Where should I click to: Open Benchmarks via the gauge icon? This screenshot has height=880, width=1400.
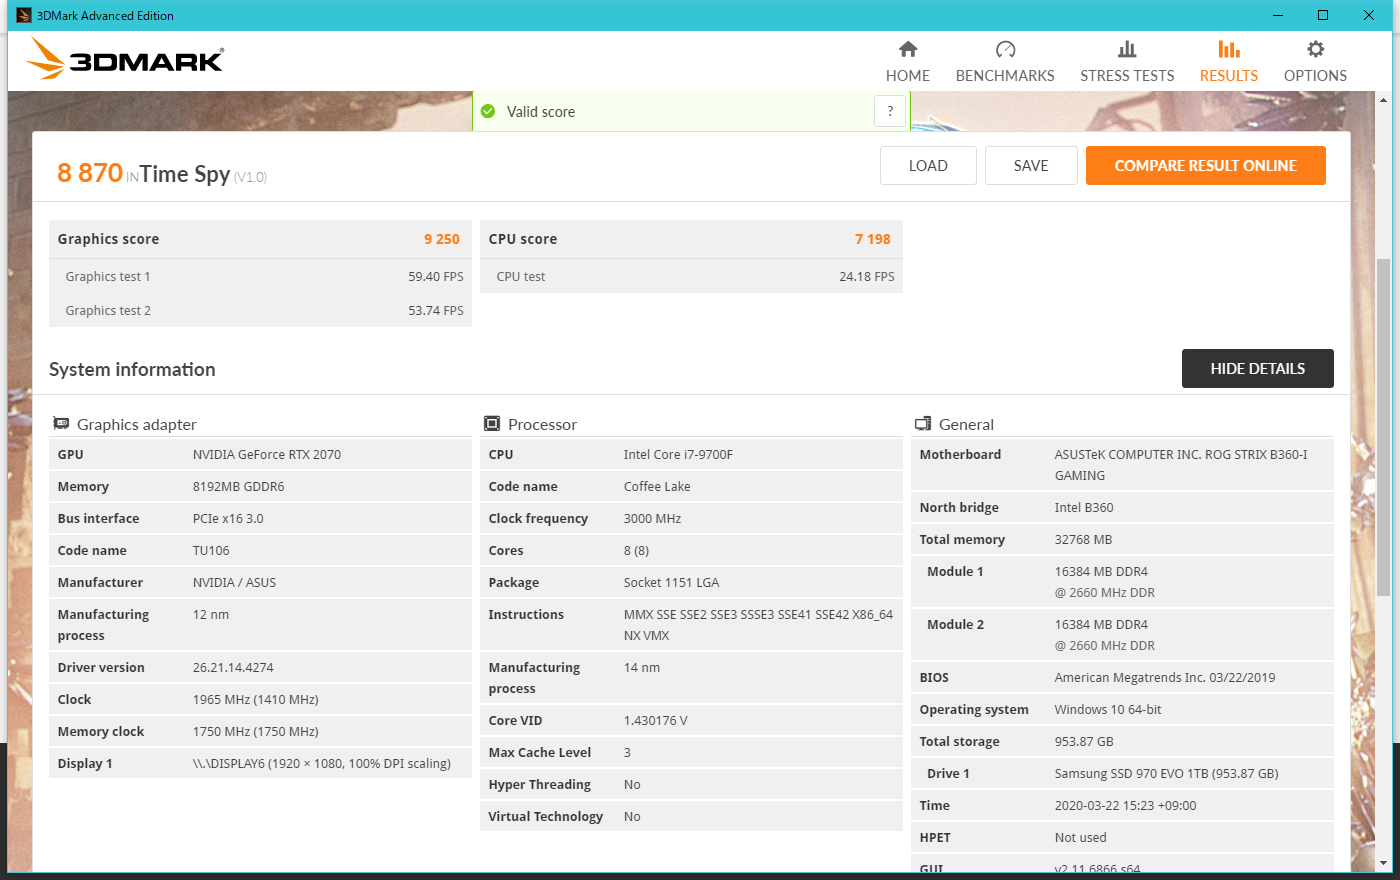[x=1005, y=49]
